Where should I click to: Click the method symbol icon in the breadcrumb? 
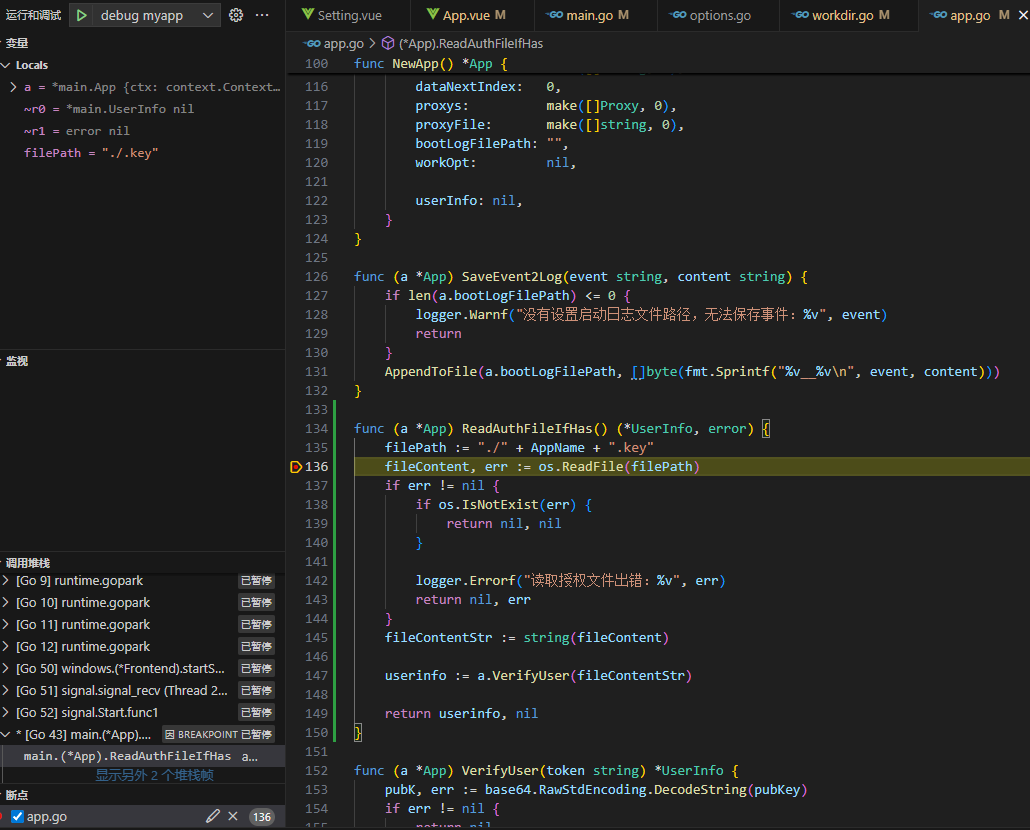pos(388,44)
